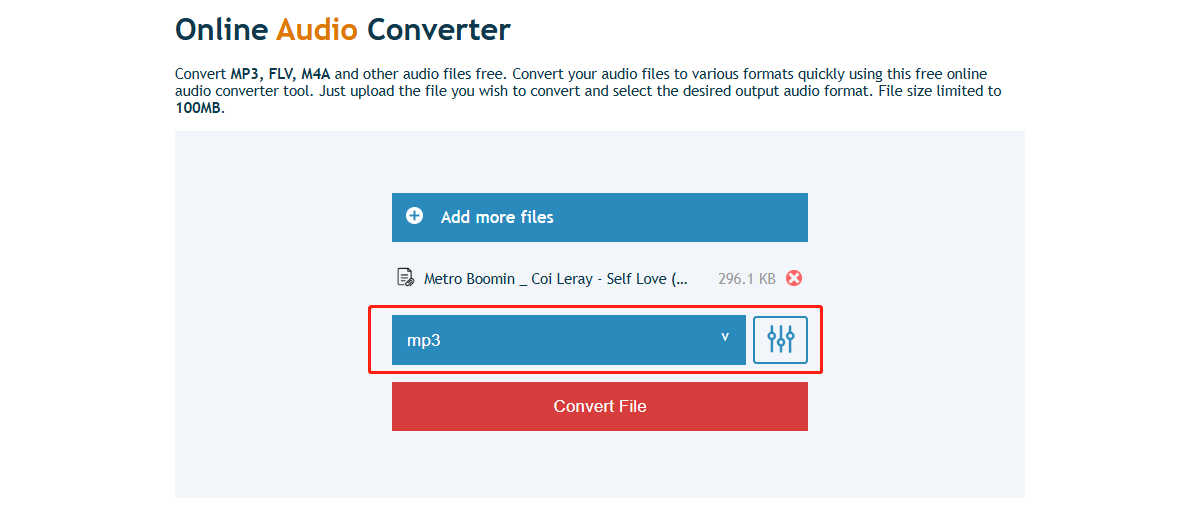Click the 296.1 KB file size label

pyautogui.click(x=746, y=279)
